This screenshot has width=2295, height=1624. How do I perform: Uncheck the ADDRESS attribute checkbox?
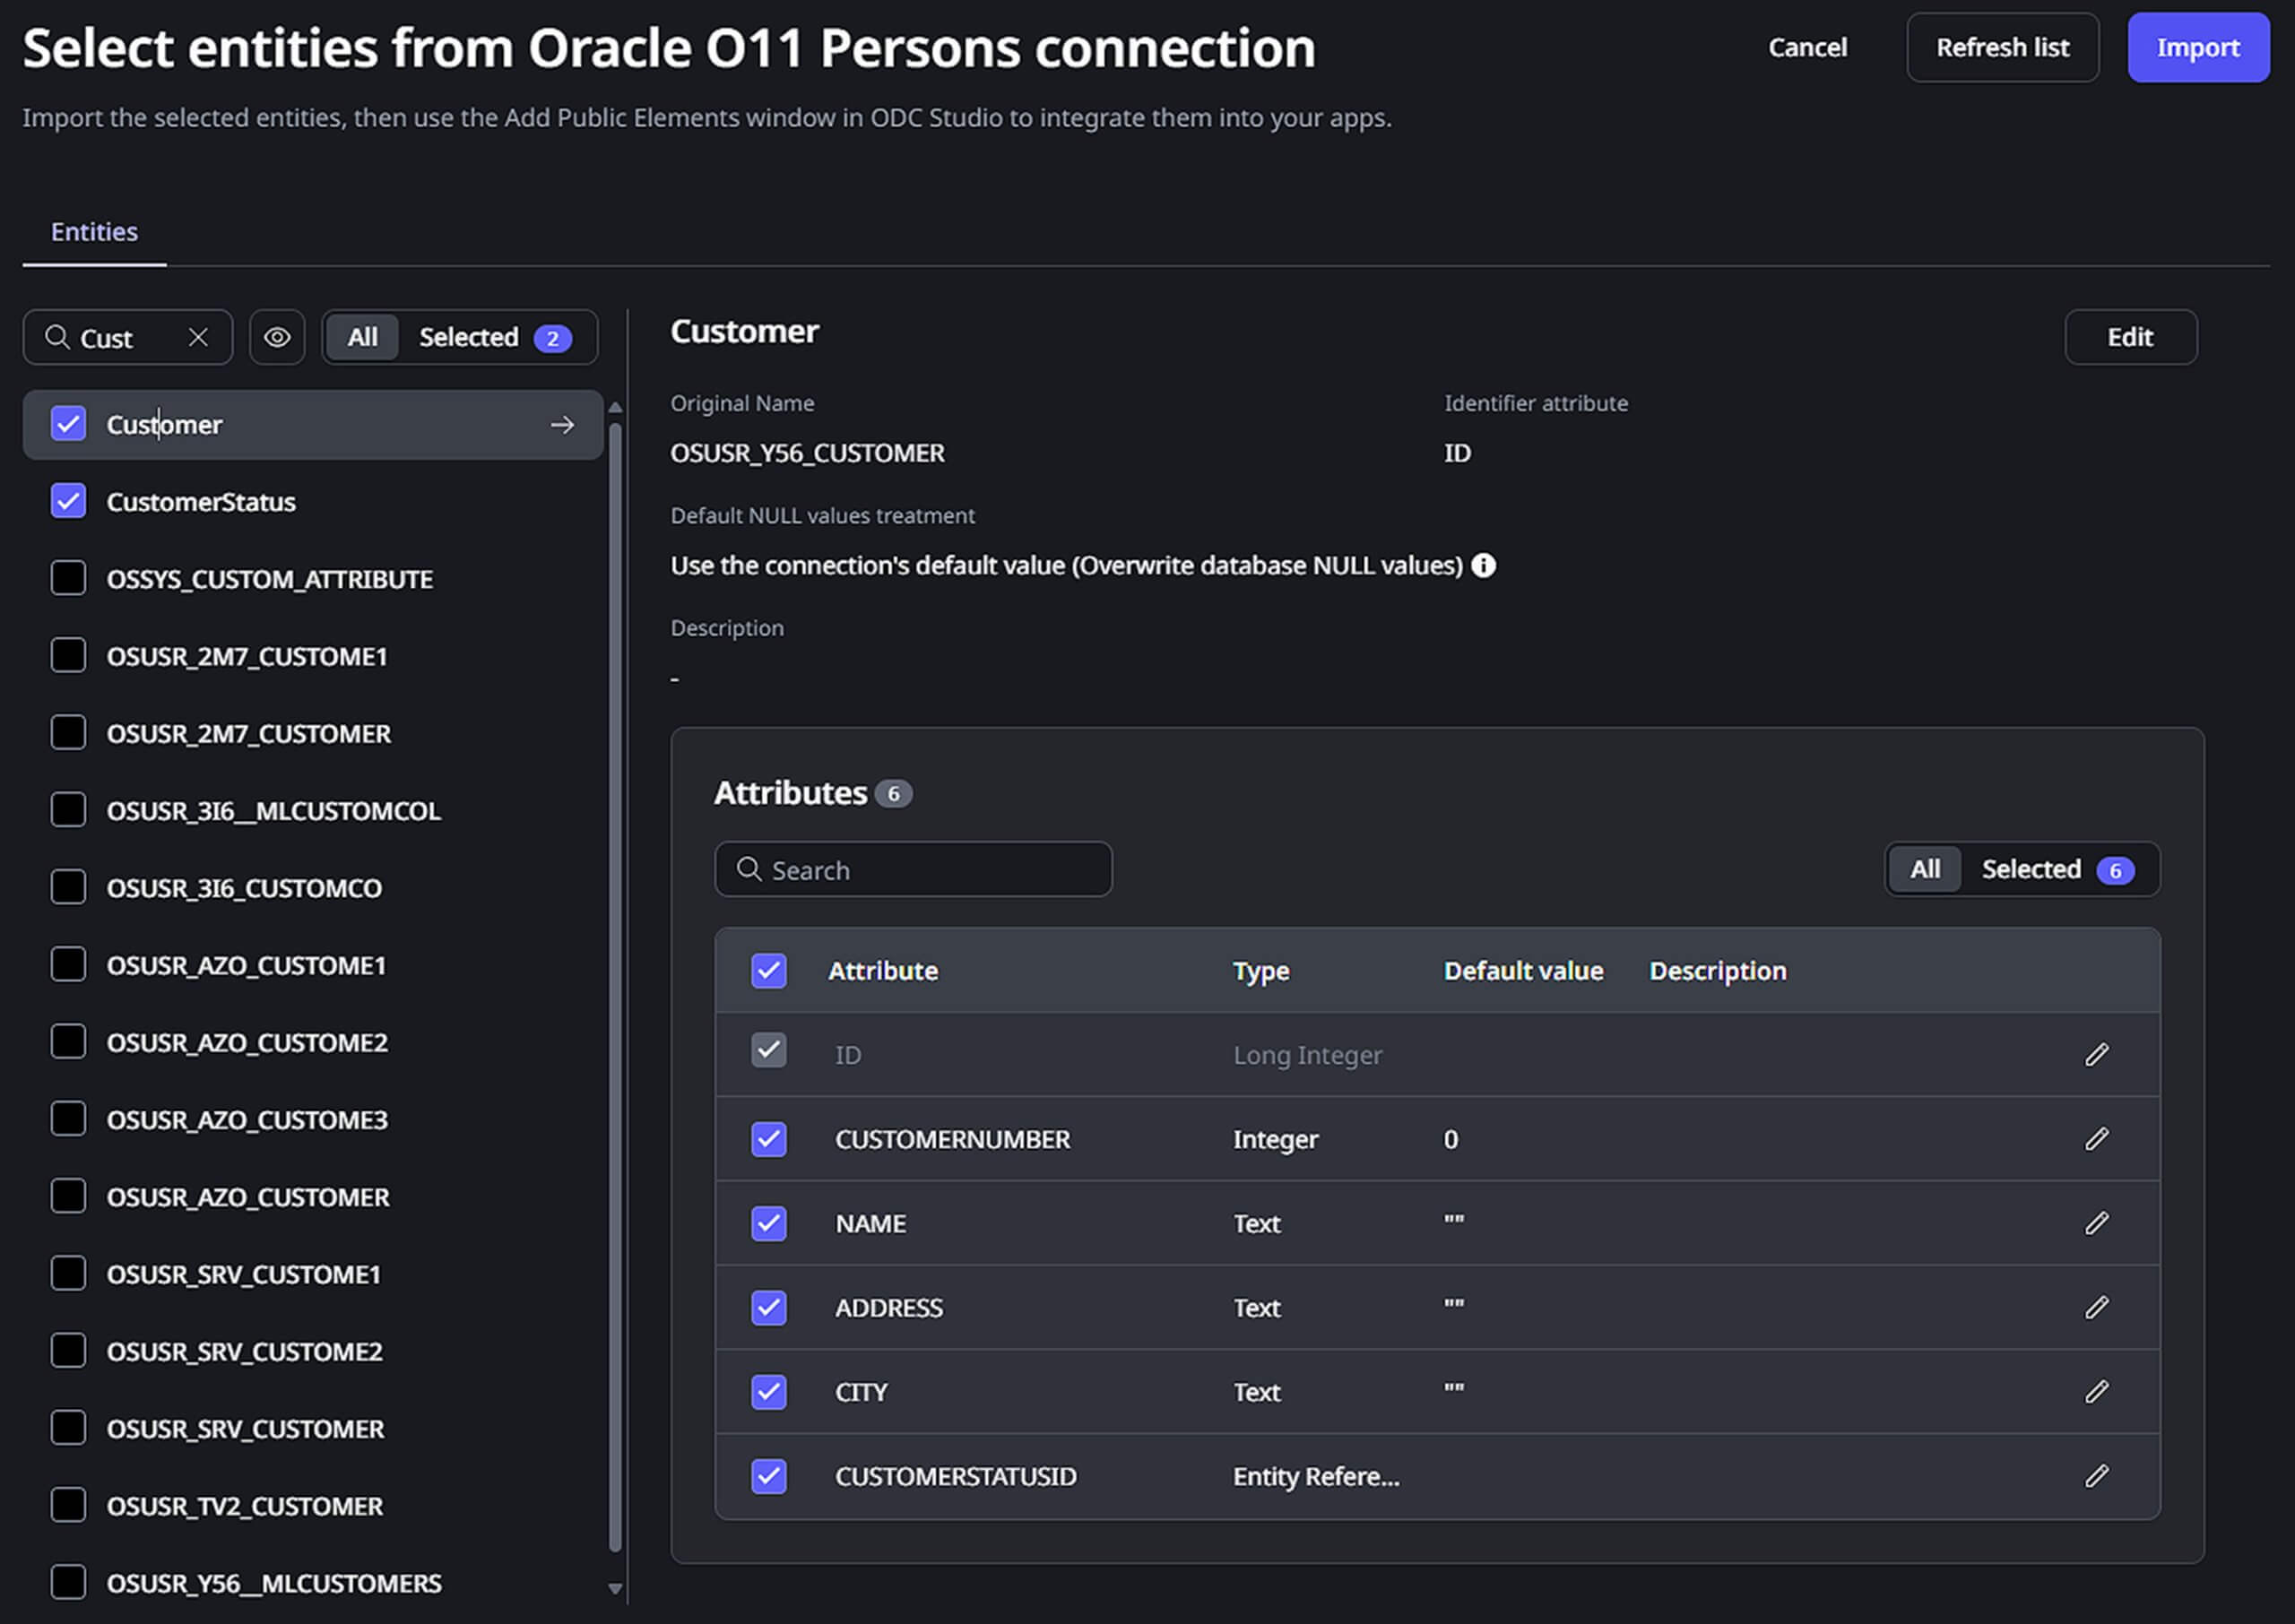(769, 1307)
